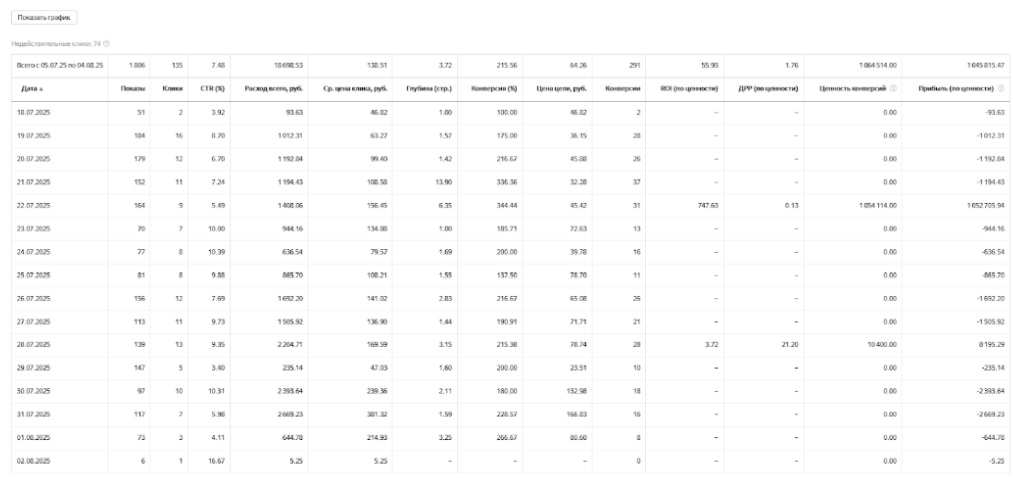
Task: Select date cell 20.07.2025
Action: (x=33, y=159)
